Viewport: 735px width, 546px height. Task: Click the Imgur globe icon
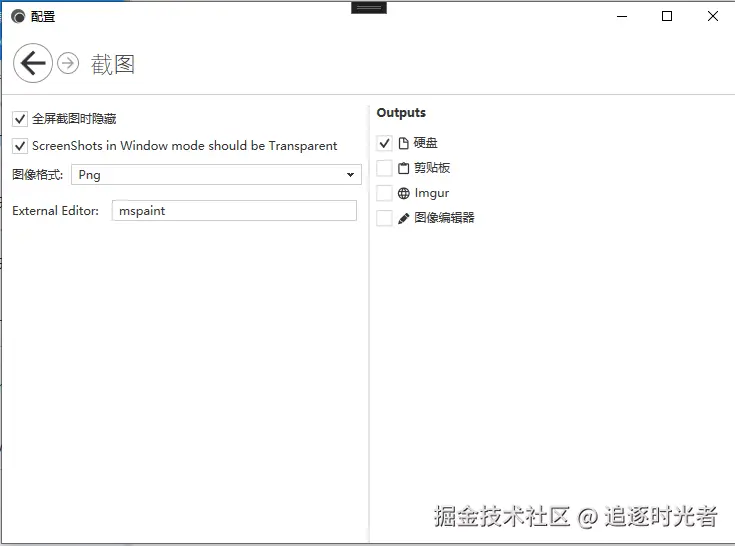tap(403, 193)
